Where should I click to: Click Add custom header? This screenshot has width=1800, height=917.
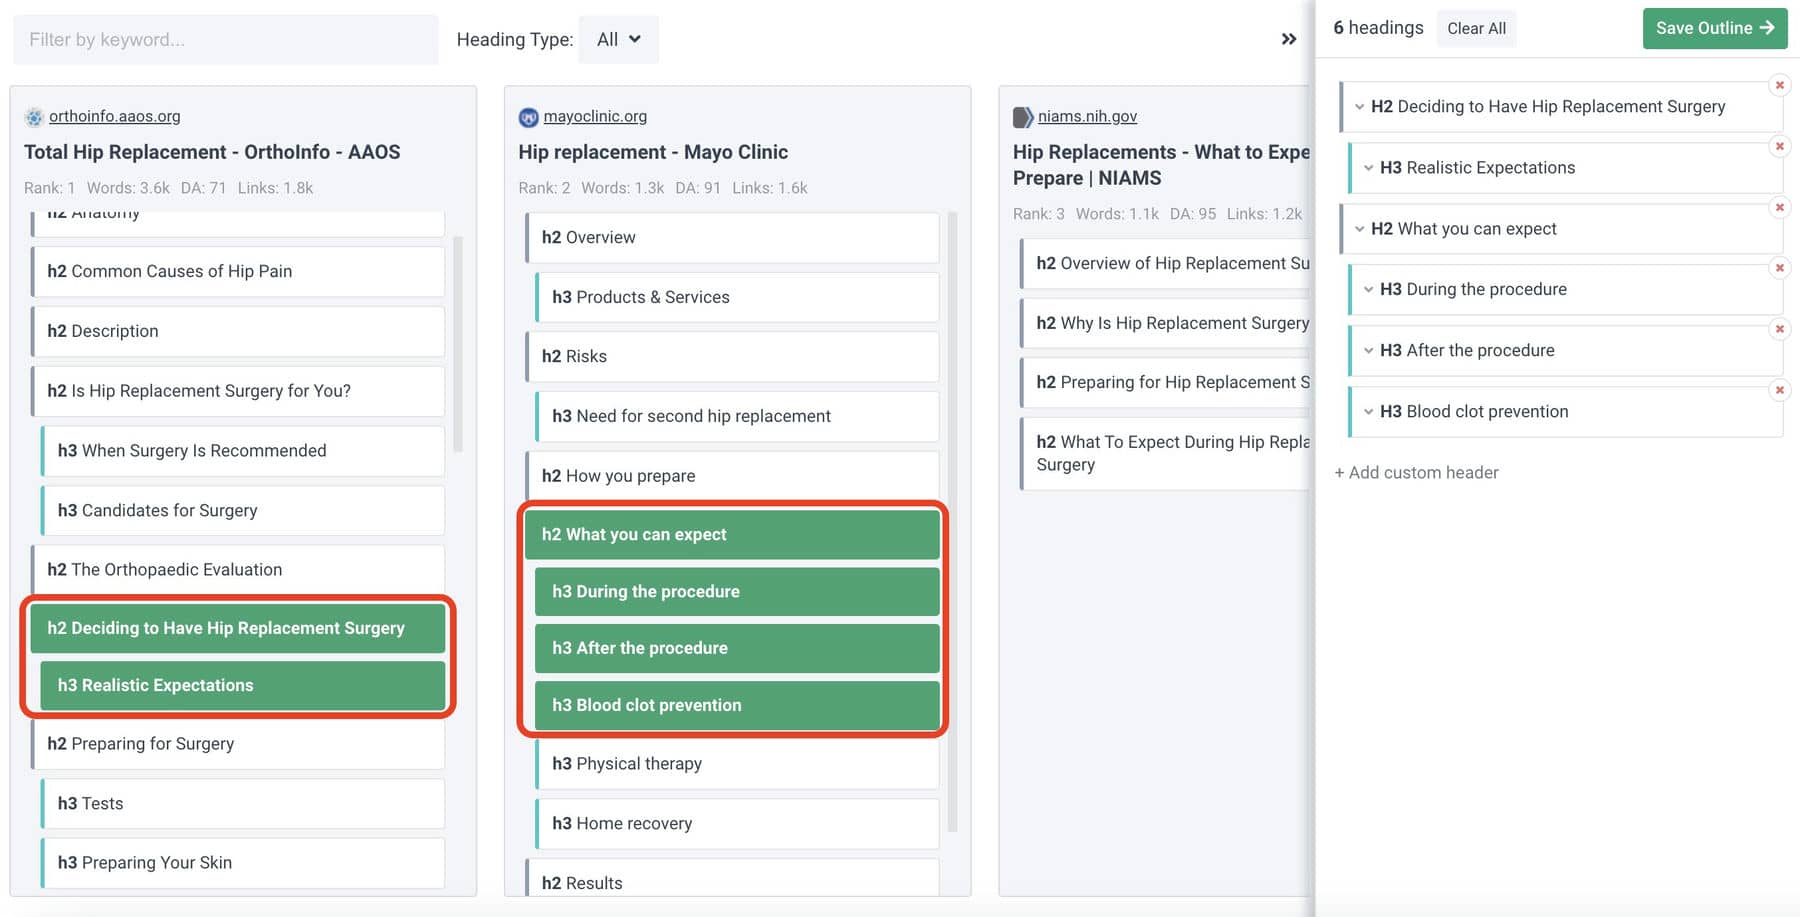[1416, 473]
